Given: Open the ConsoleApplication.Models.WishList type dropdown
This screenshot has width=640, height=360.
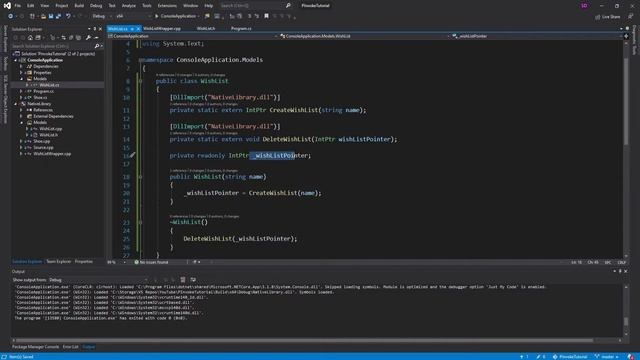Looking at the screenshot, I should click(364, 36).
